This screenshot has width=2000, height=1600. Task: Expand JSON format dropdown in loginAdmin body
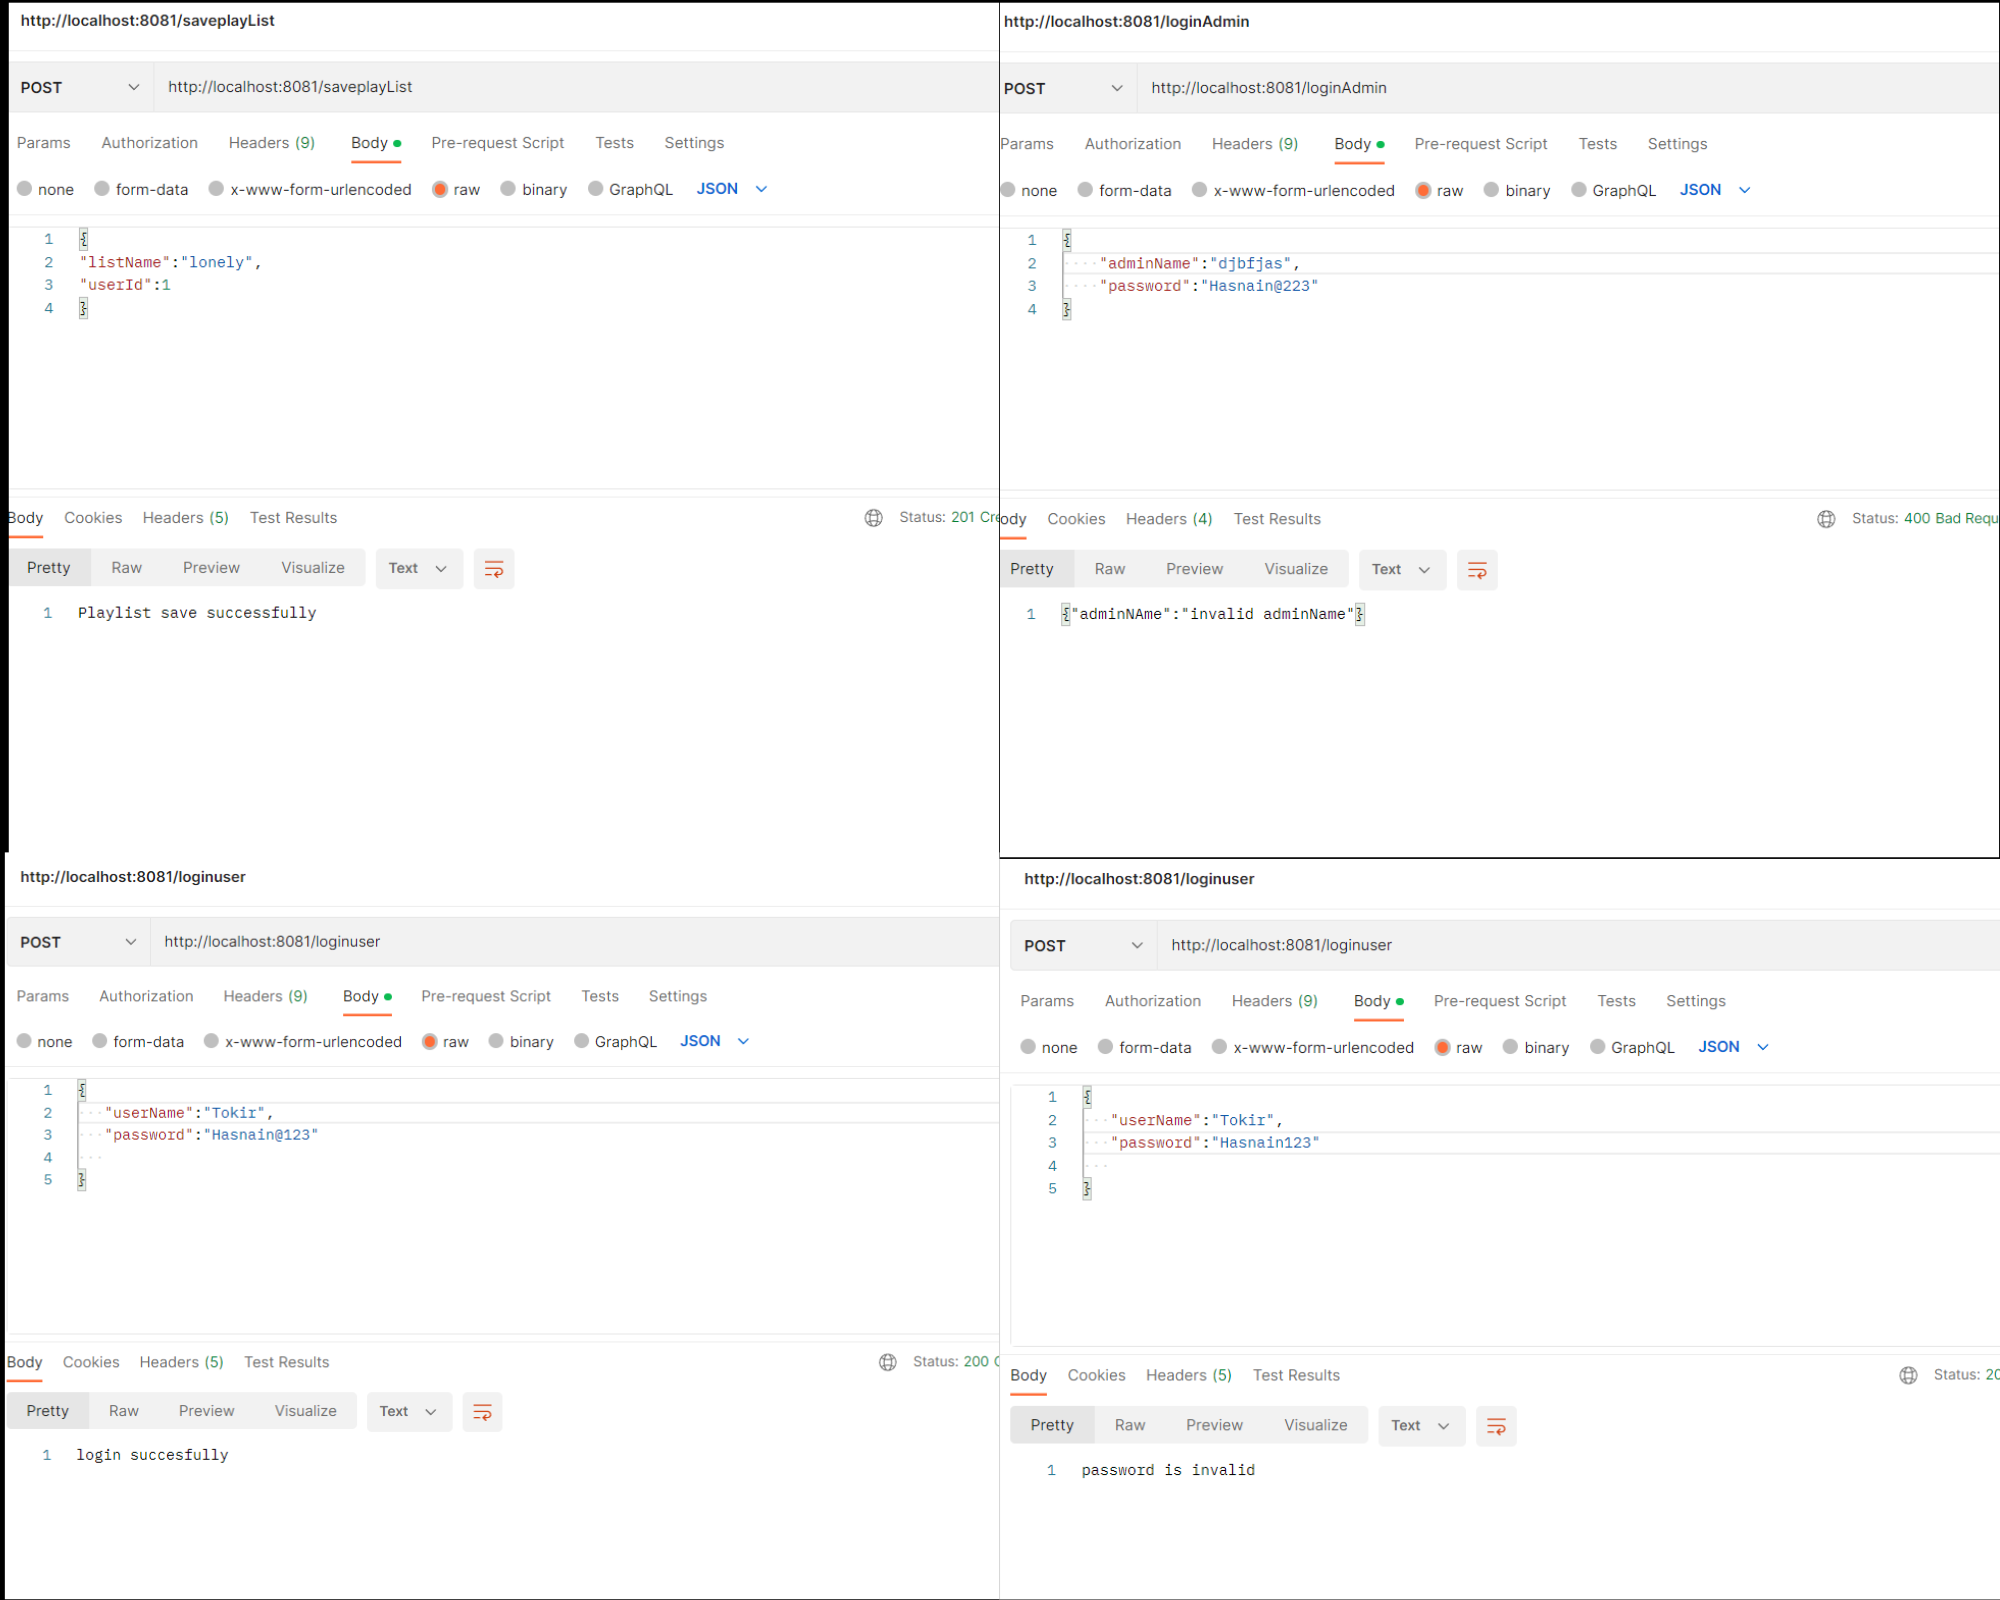(x=1715, y=190)
